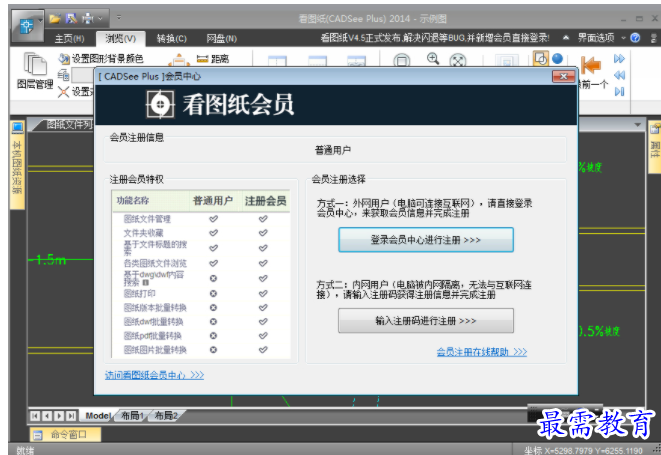Switch to the 布局2 layout tab

click(166, 416)
